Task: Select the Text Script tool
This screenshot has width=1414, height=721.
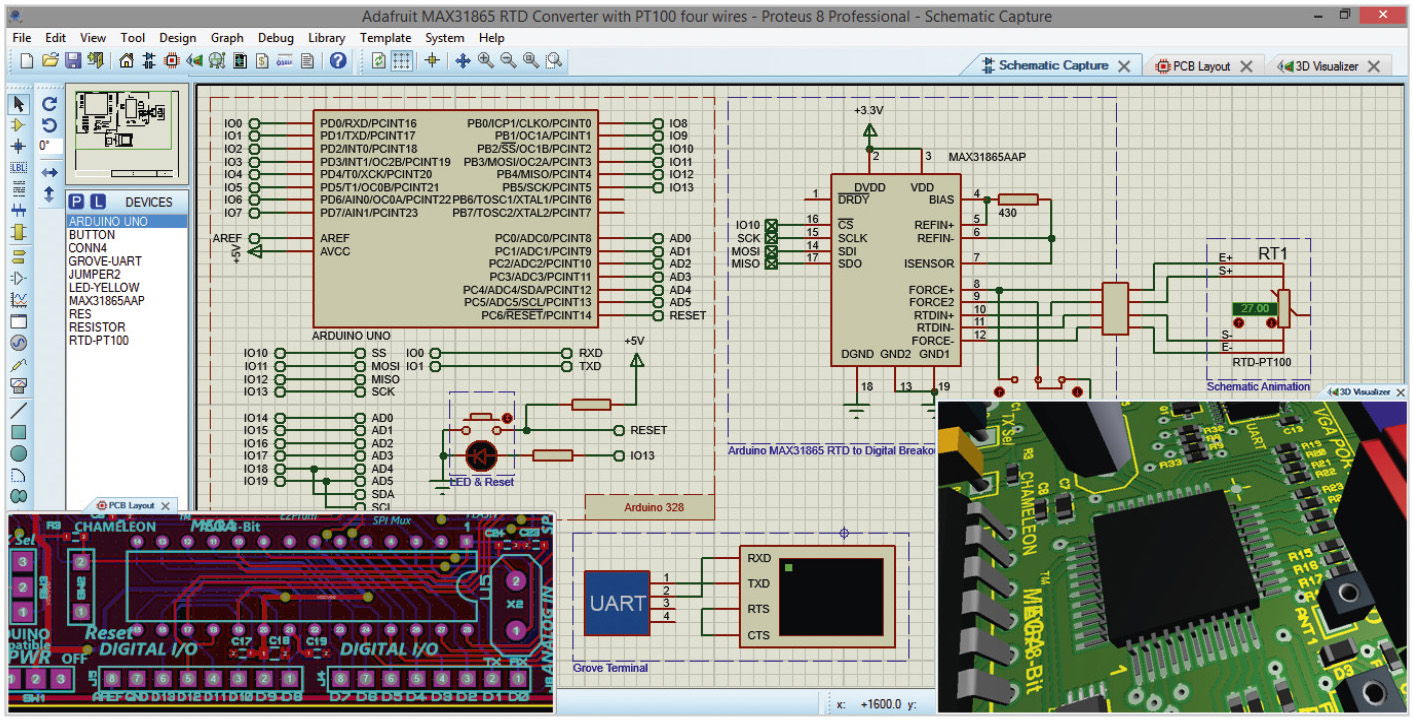Action: (18, 188)
